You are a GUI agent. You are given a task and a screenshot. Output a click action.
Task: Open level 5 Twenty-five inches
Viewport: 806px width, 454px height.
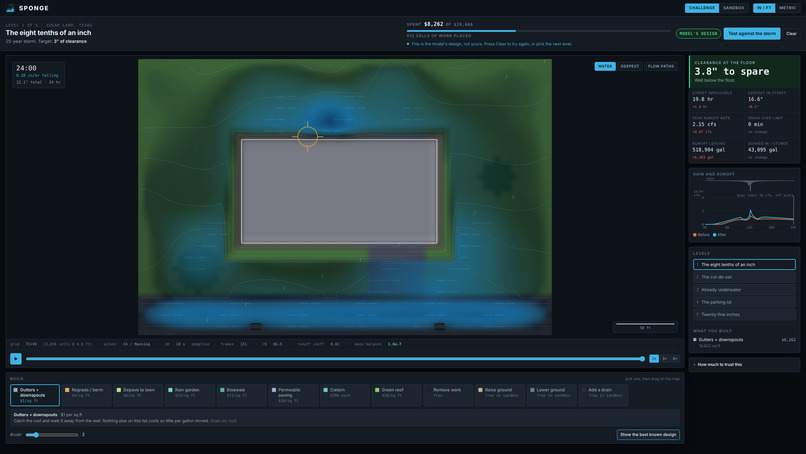[x=744, y=314]
